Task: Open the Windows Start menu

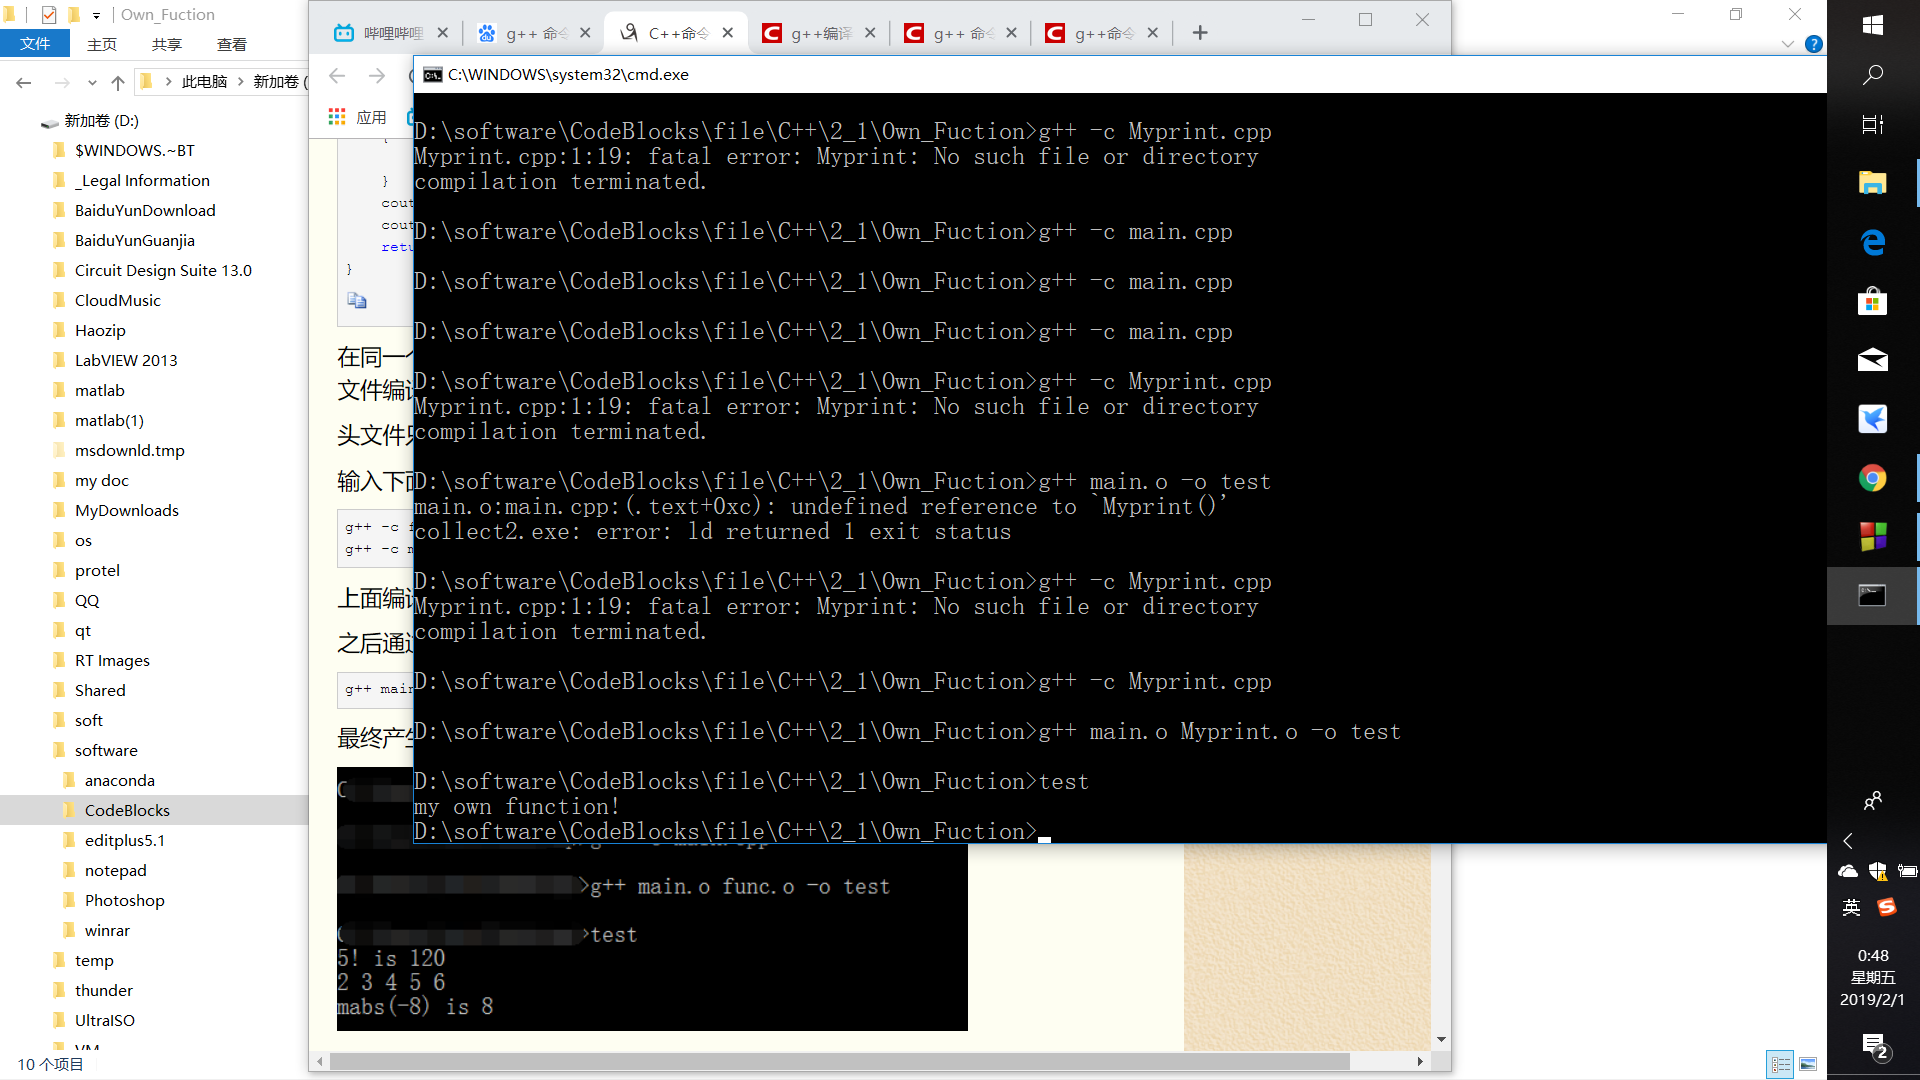Action: tap(1873, 25)
